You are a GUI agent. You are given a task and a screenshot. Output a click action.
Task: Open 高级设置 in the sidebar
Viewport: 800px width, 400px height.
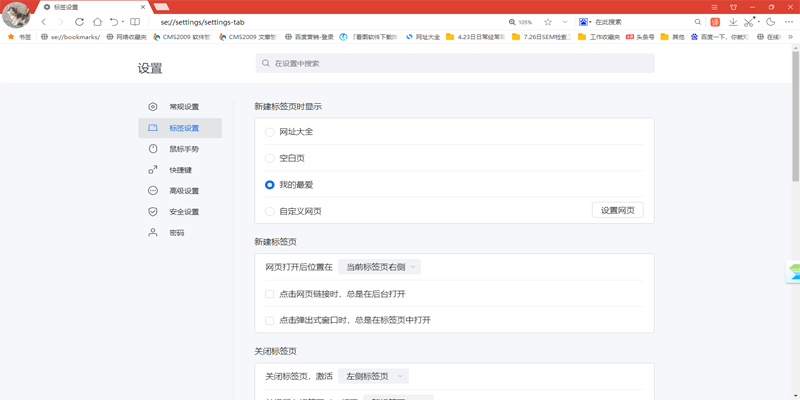tap(183, 191)
